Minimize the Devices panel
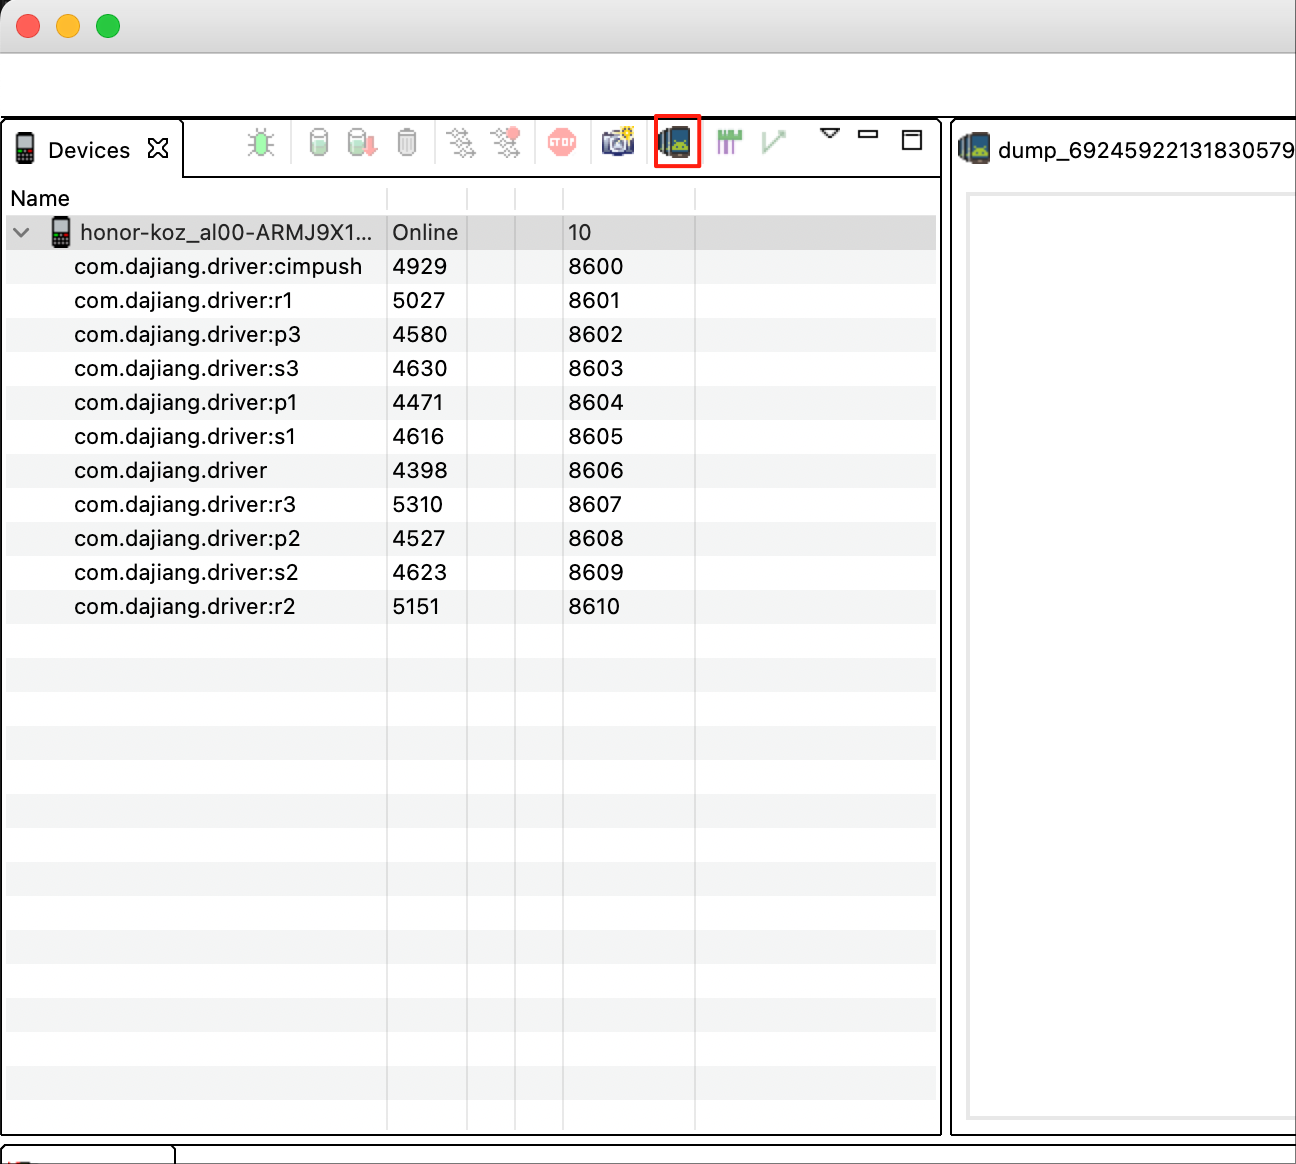 [x=868, y=133]
